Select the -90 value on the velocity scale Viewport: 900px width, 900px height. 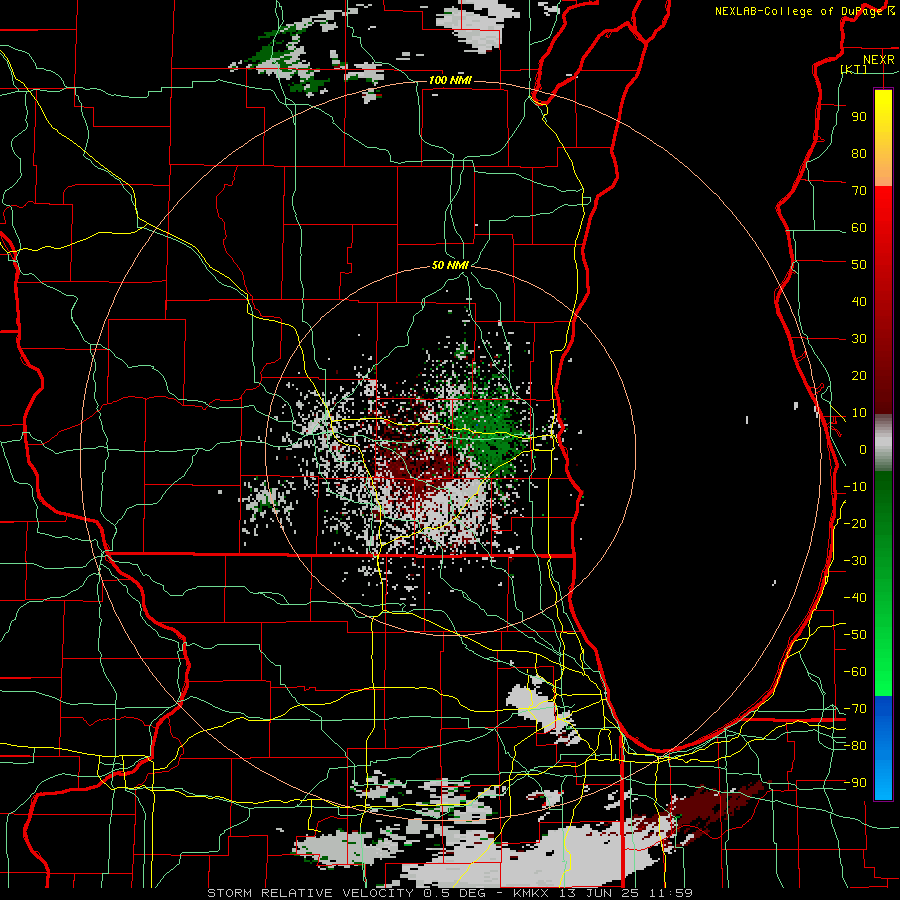[x=855, y=783]
